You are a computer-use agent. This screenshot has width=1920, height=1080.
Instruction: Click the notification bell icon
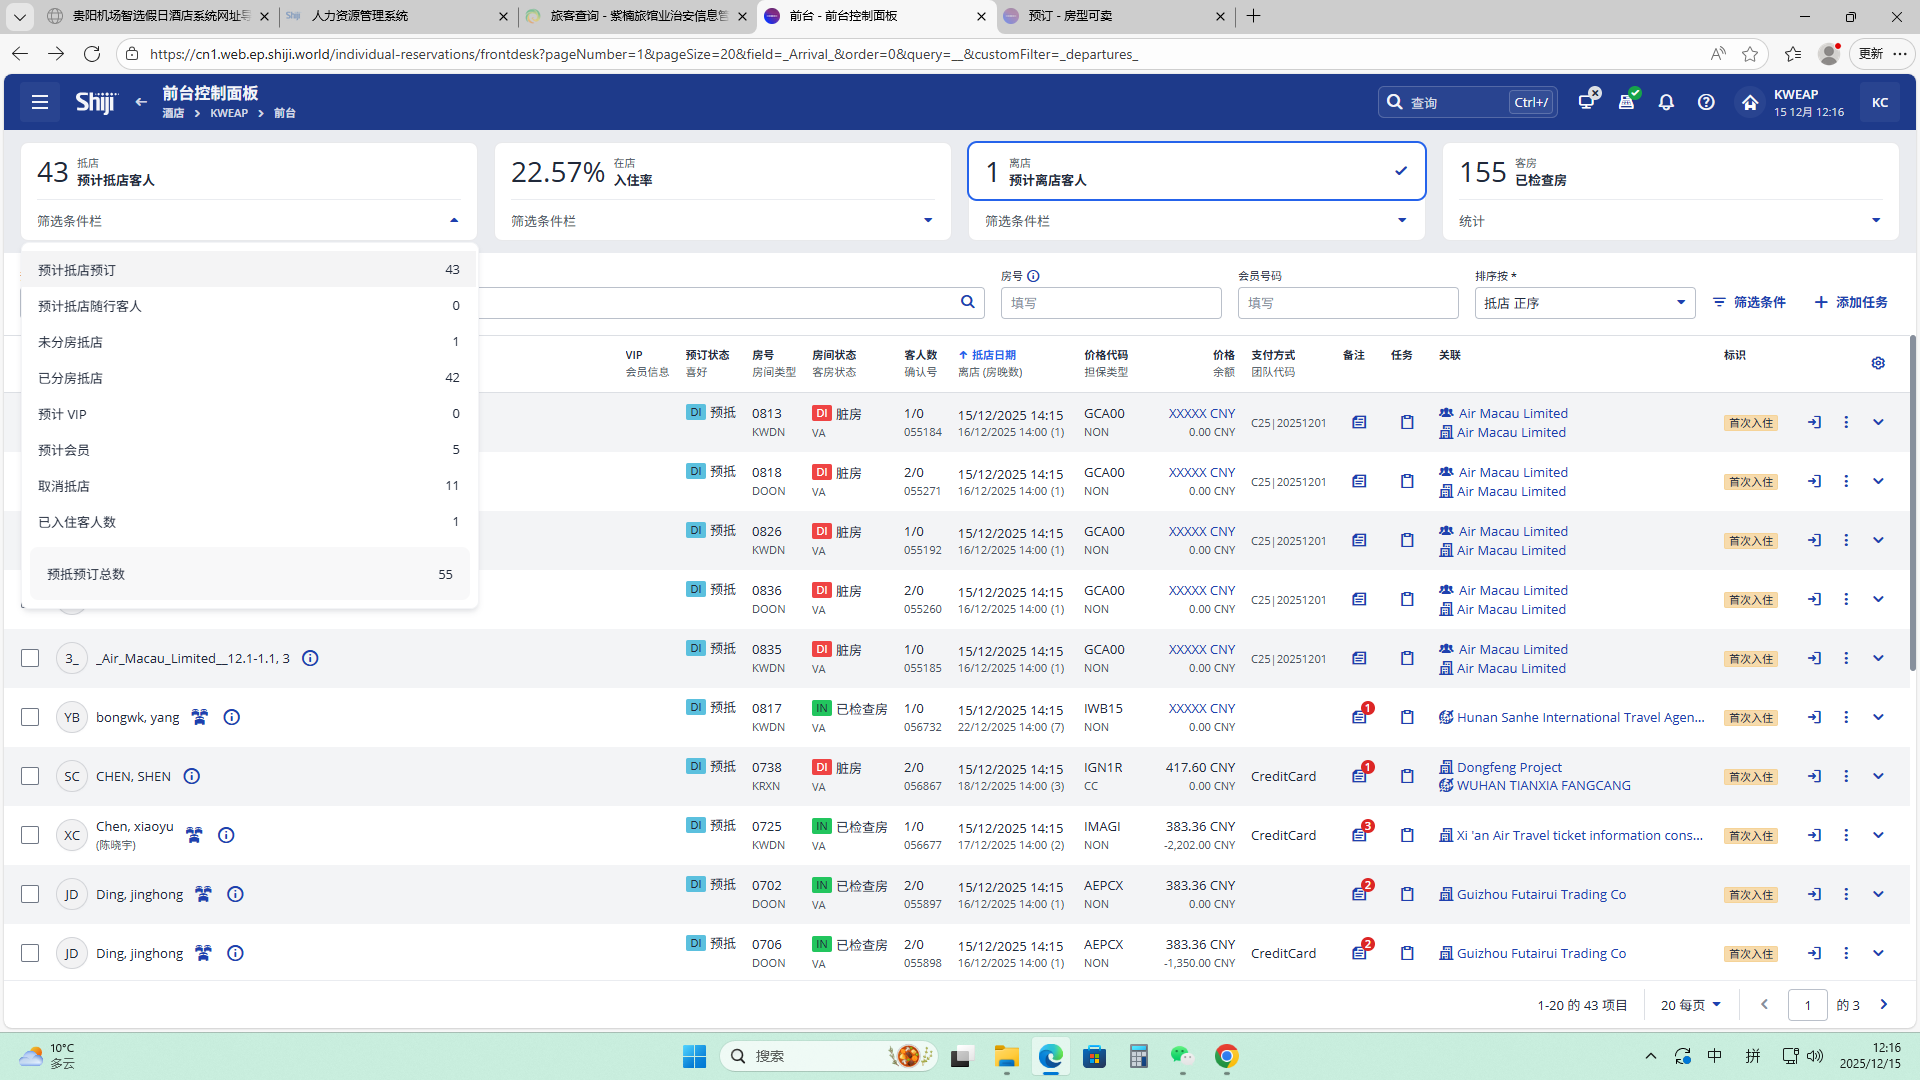(1666, 102)
